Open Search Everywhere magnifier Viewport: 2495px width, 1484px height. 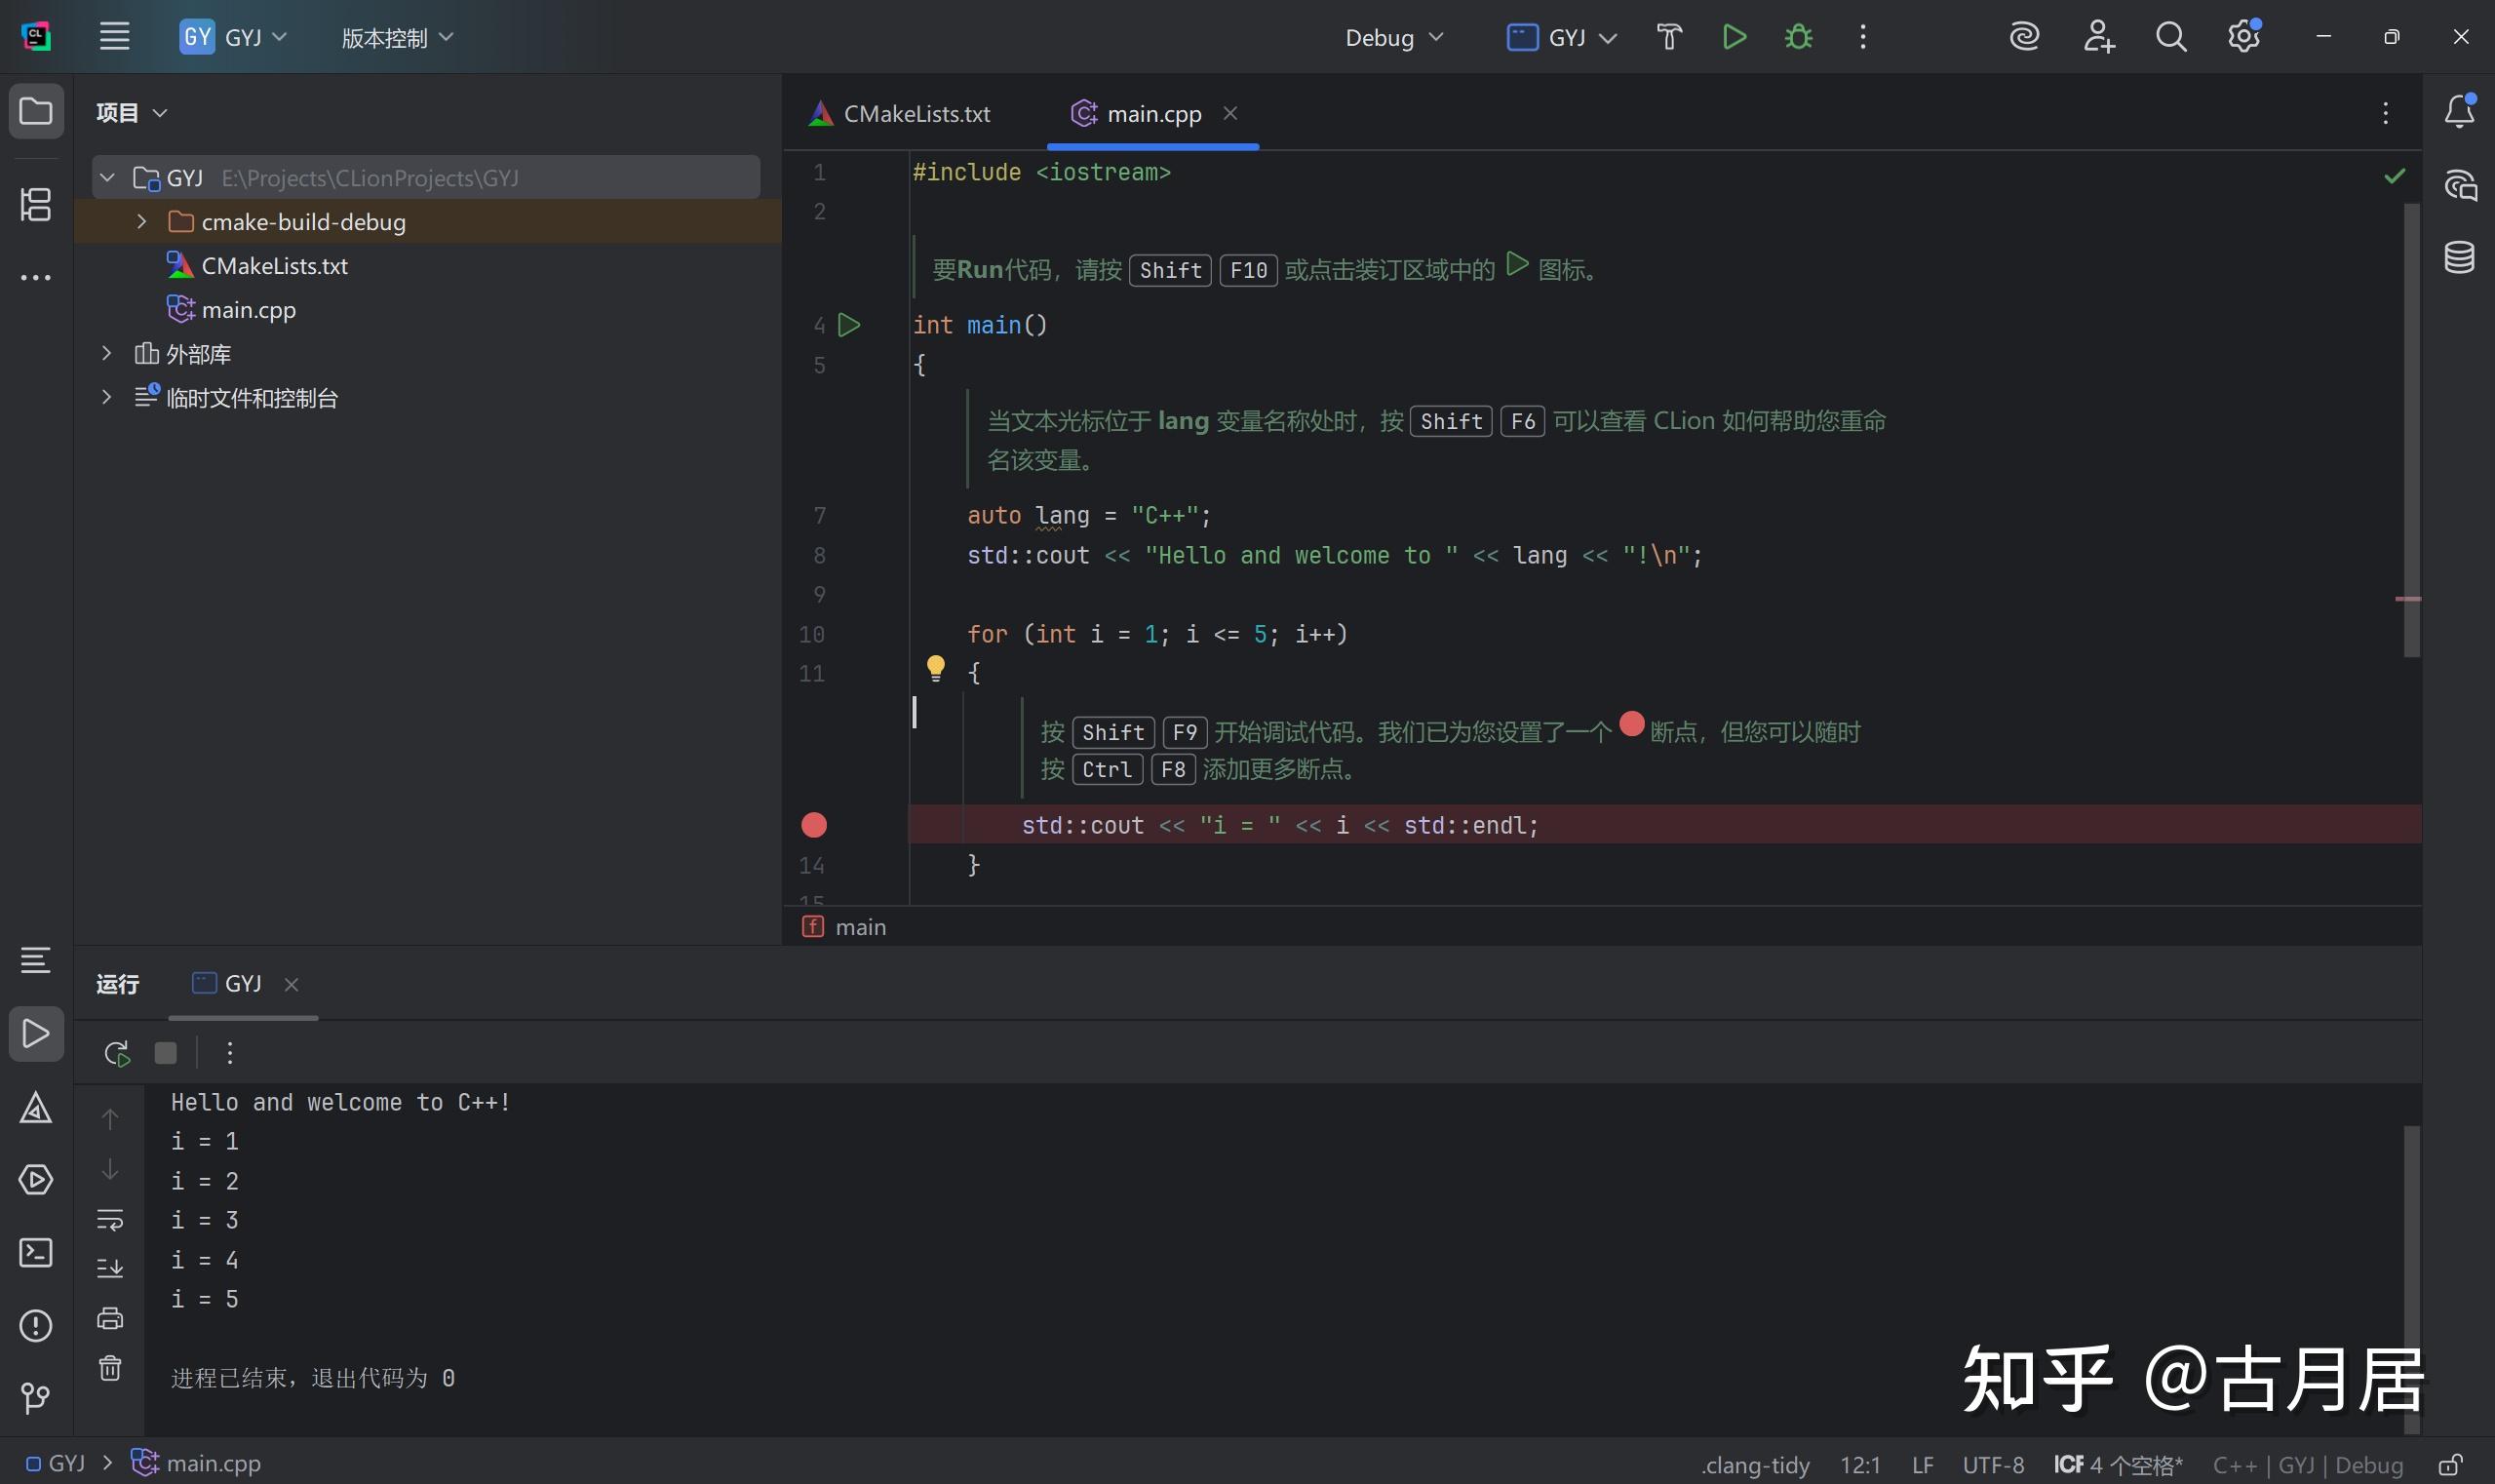pos(2170,37)
